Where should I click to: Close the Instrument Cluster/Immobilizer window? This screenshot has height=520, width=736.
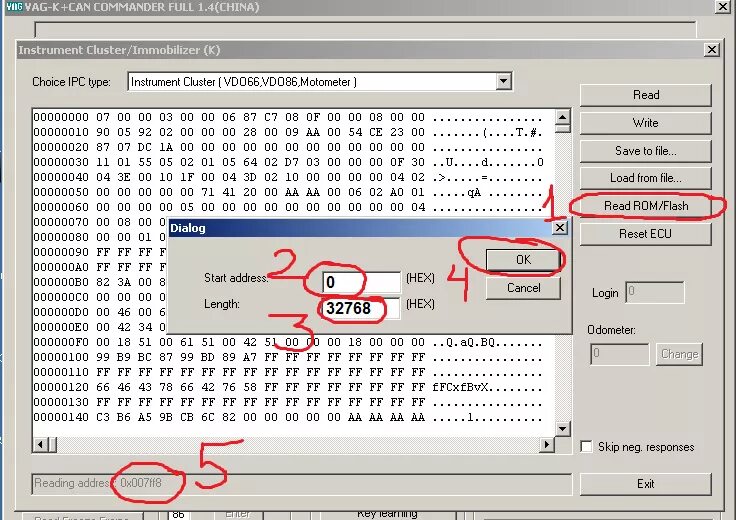(x=712, y=50)
